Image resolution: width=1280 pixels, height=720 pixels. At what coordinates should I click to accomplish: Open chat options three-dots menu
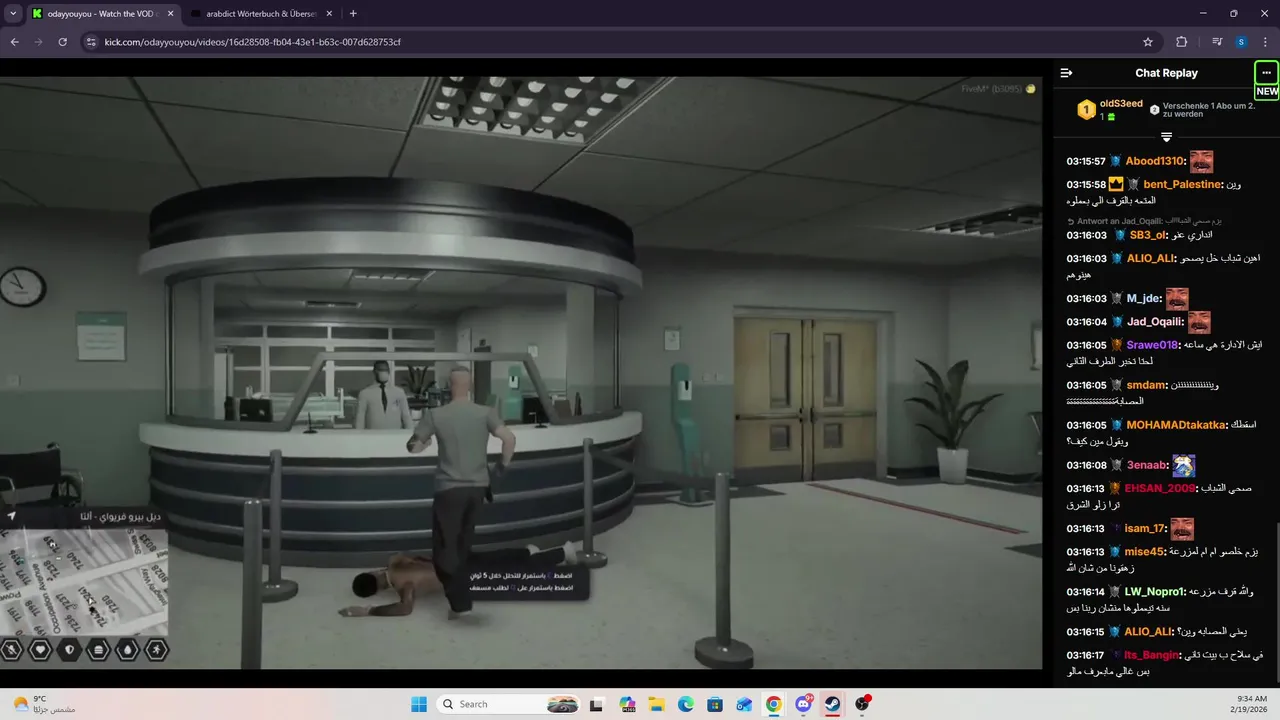coord(1267,73)
